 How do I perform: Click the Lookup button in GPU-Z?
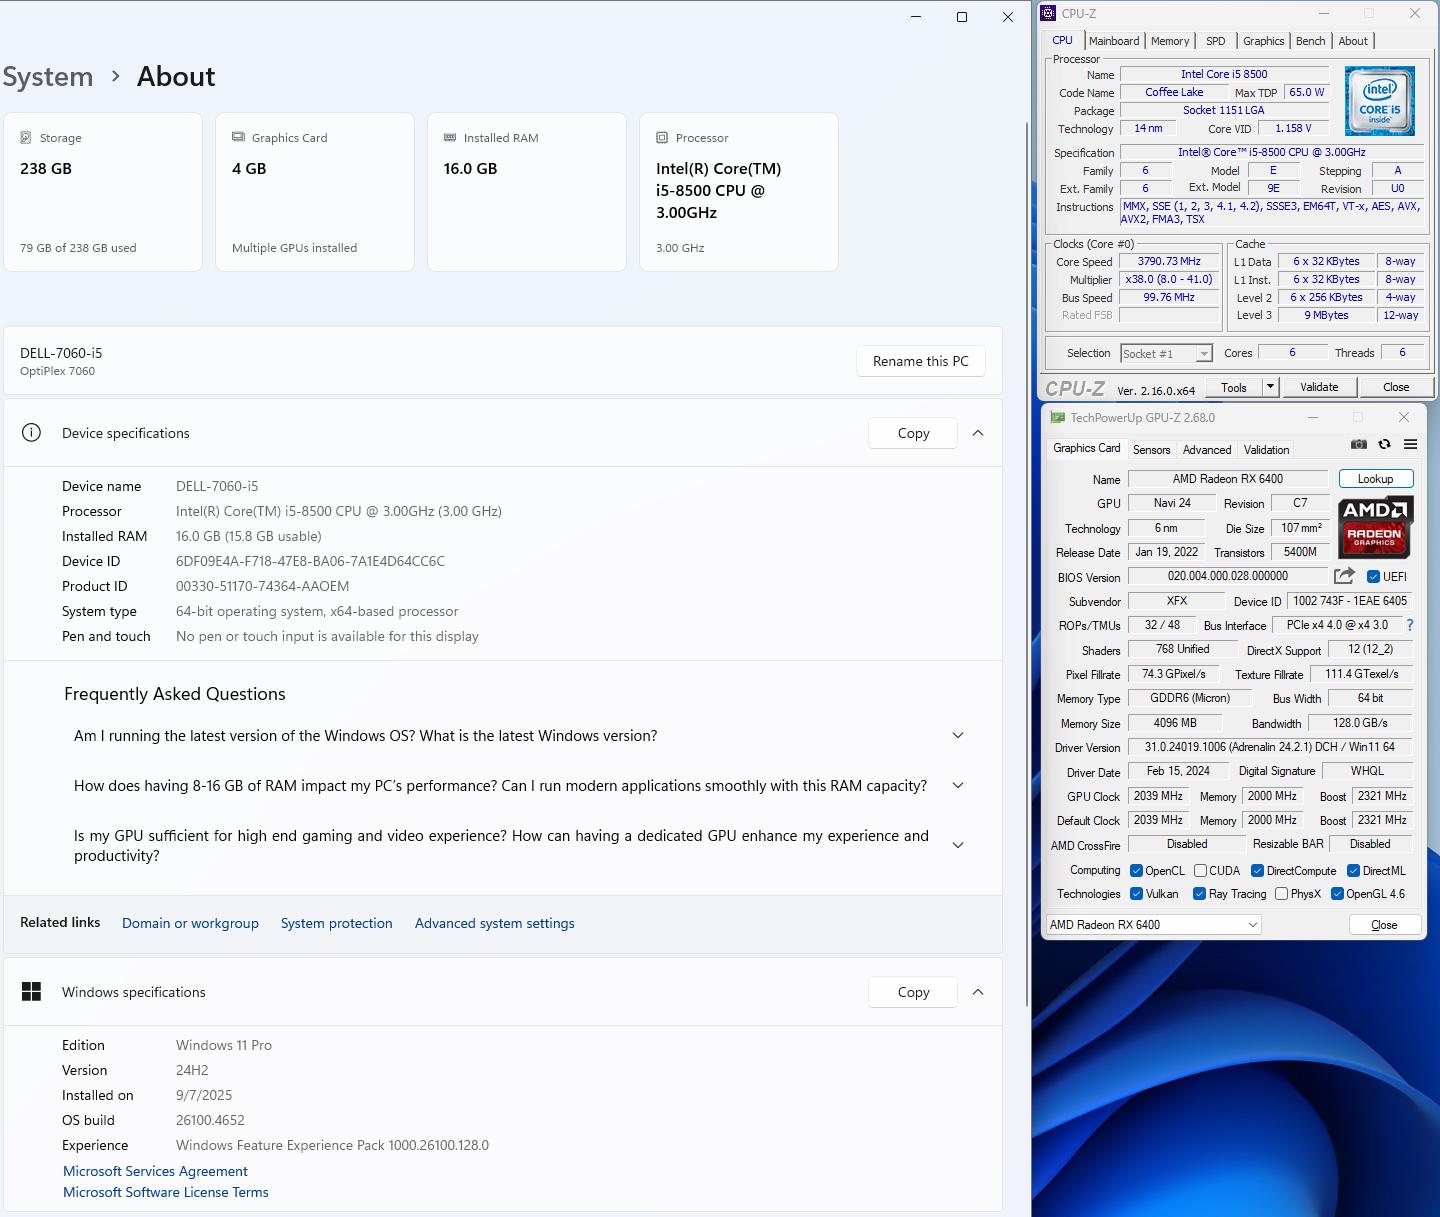tap(1375, 479)
